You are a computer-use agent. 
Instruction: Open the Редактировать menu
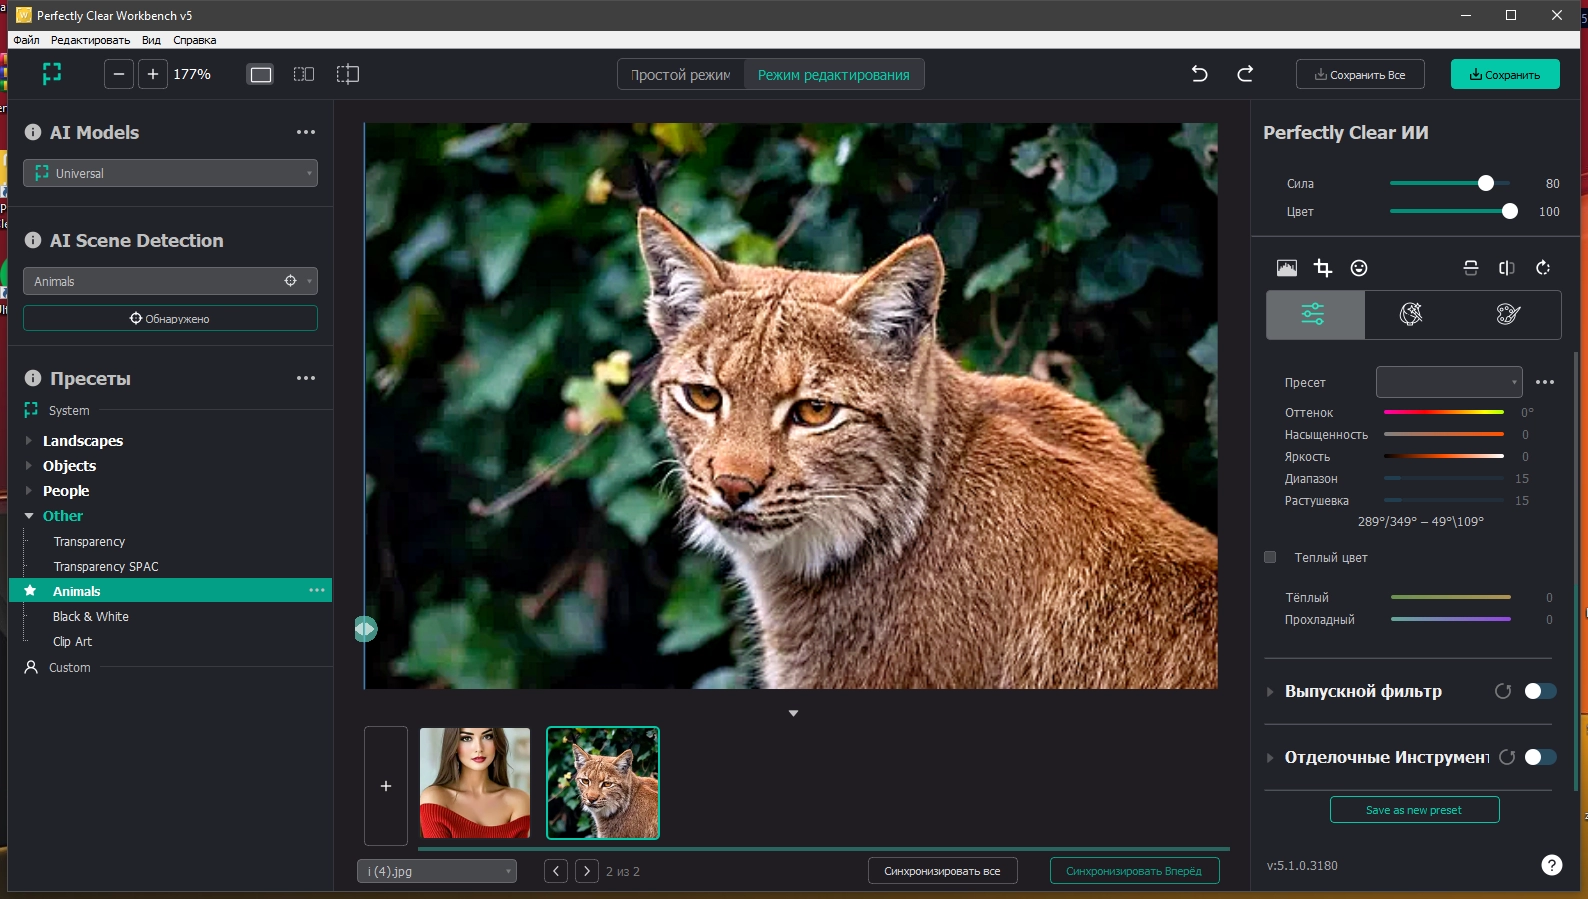[90, 40]
